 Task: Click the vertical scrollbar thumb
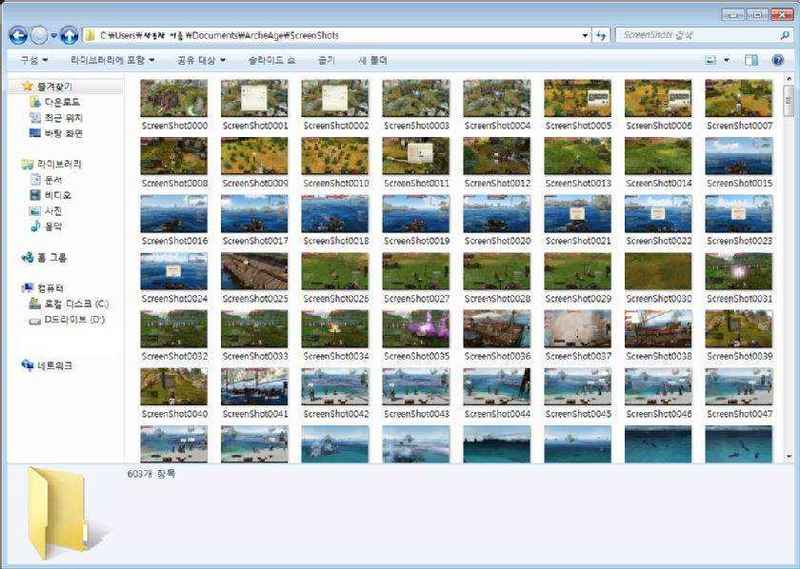tap(789, 101)
